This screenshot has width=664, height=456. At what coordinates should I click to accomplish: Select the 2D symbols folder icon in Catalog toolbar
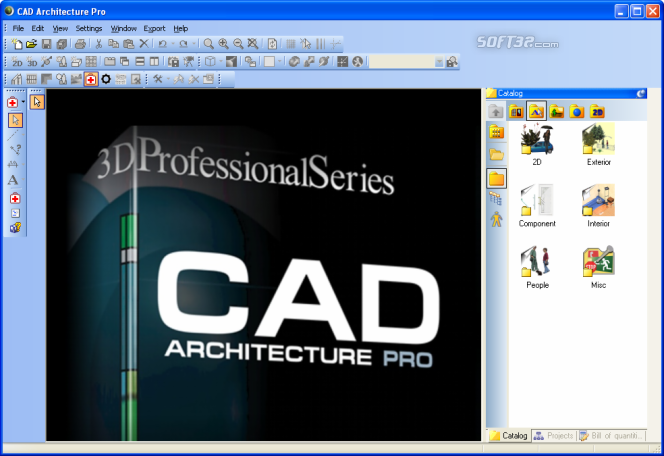point(597,112)
